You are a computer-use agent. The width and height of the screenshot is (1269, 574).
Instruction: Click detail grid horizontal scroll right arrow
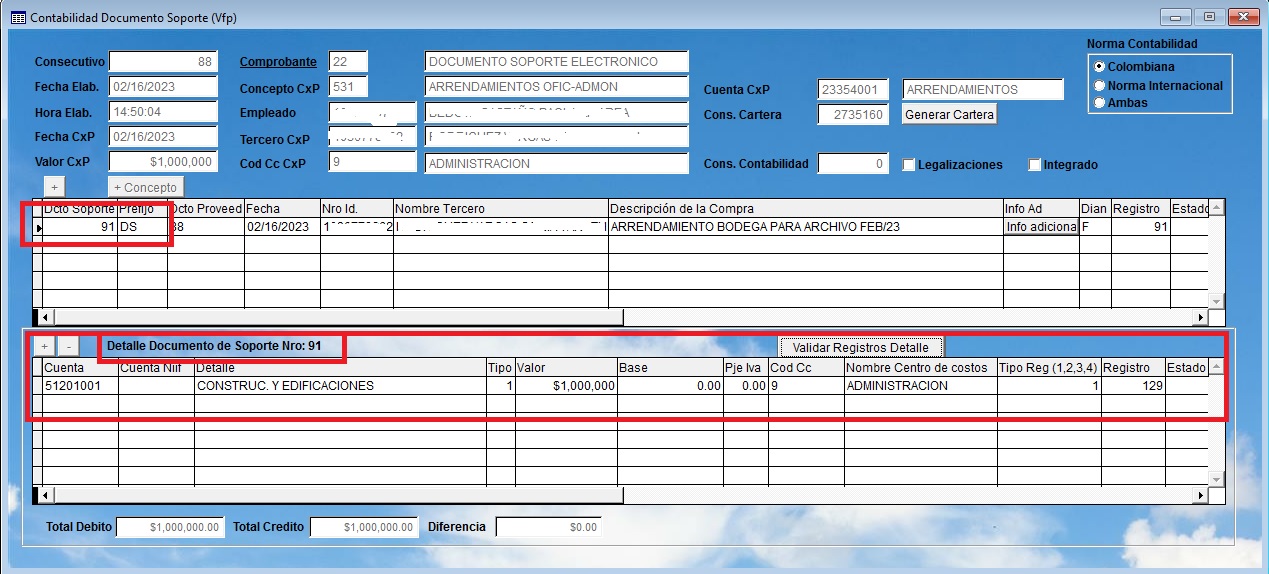click(x=1202, y=496)
